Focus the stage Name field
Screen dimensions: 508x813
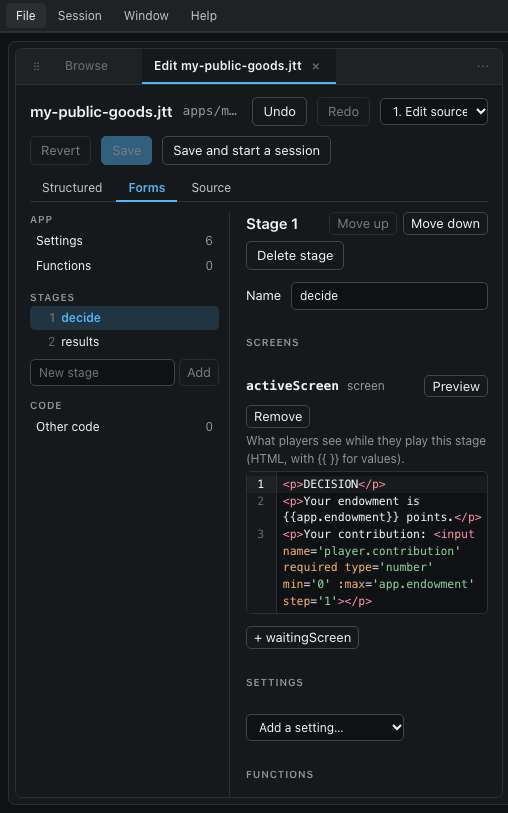point(389,296)
